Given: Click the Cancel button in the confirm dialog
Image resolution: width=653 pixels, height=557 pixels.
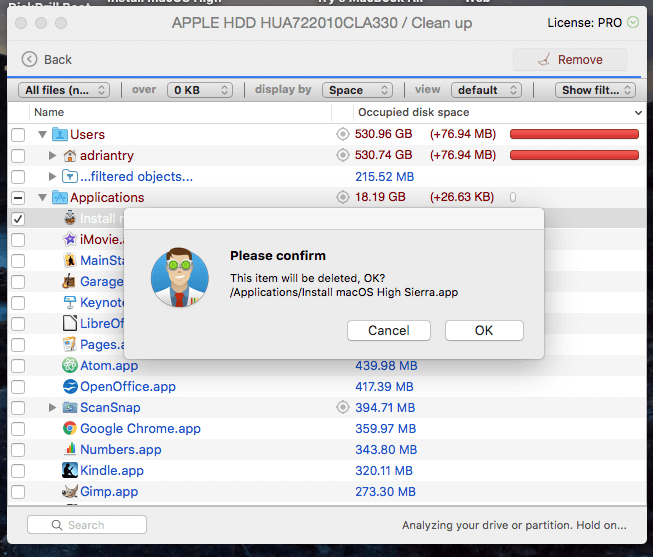Looking at the screenshot, I should (389, 330).
